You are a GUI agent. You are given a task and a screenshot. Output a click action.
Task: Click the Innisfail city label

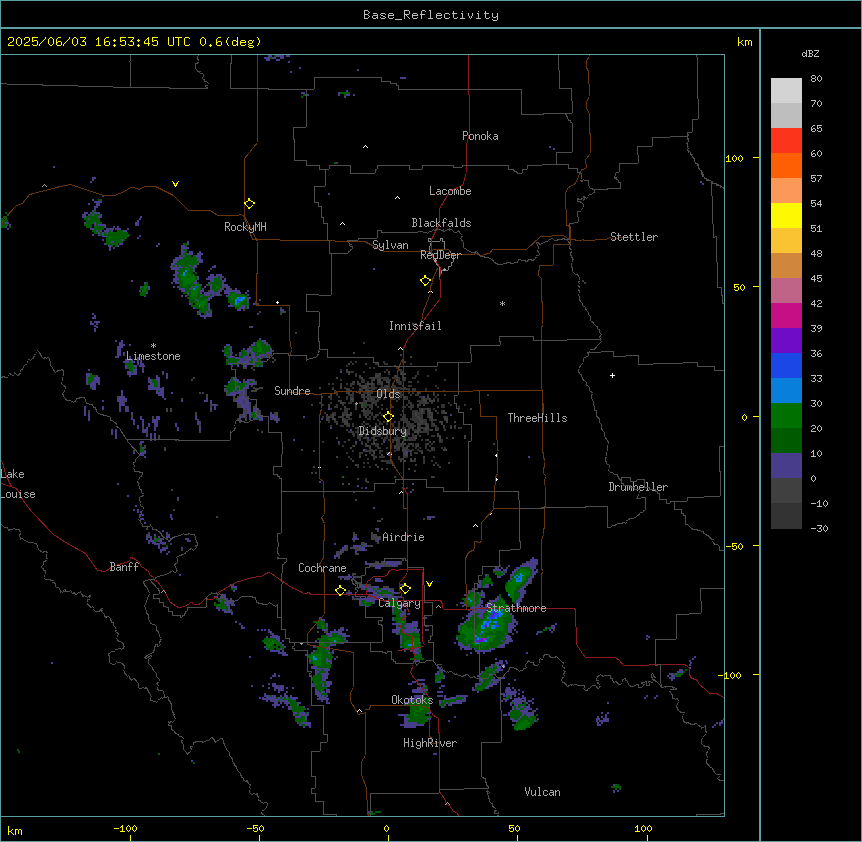tap(415, 326)
